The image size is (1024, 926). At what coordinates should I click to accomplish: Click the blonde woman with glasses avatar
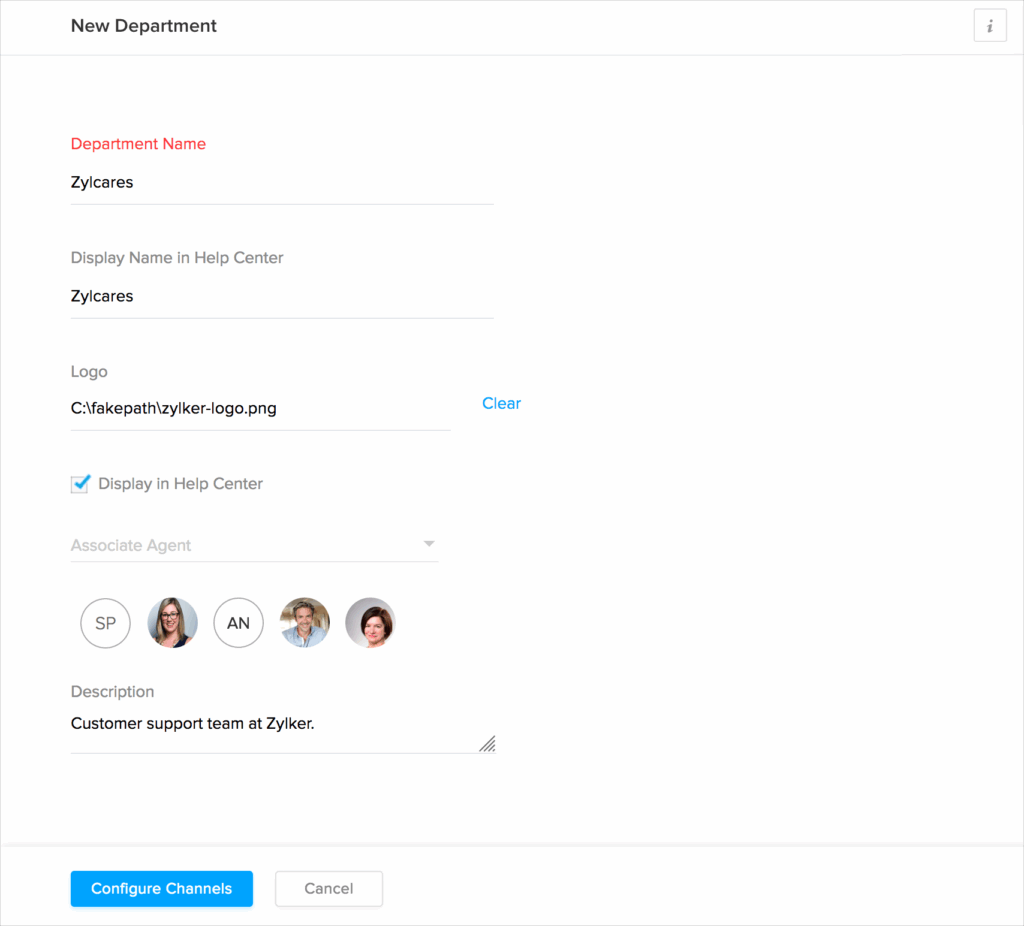coord(172,623)
